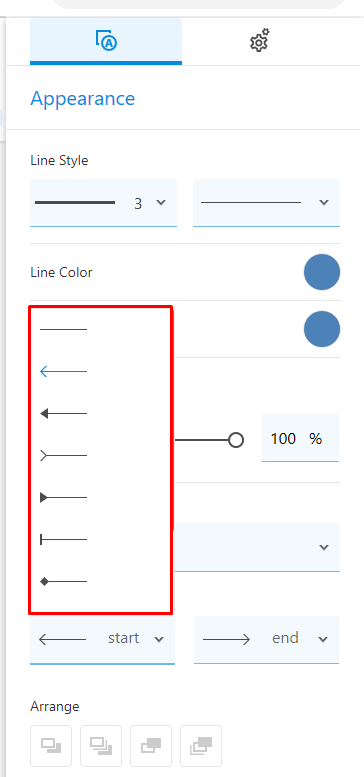Switch to the Appearance style tab
This screenshot has height=777, width=364.
tap(105, 41)
